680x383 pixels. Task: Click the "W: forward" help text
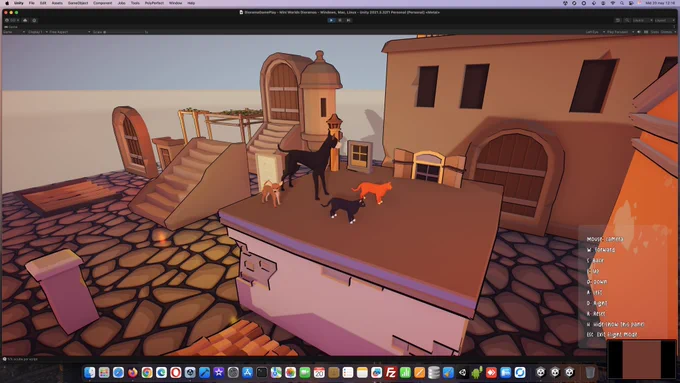pos(601,250)
